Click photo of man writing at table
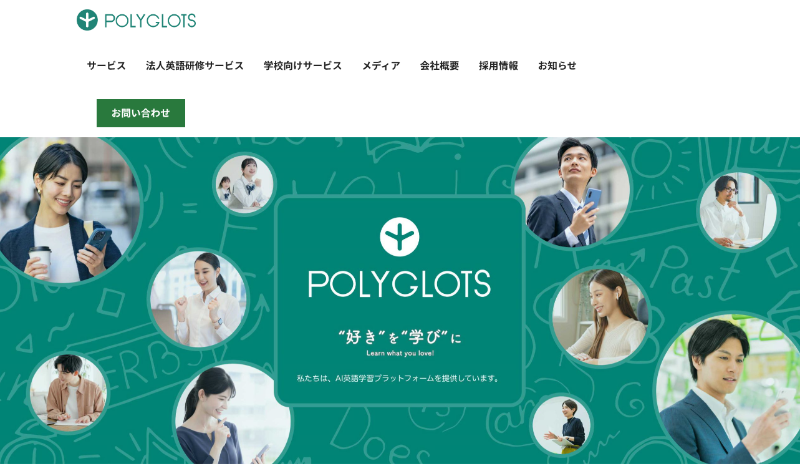800x471 pixels. pyautogui.click(x=68, y=392)
